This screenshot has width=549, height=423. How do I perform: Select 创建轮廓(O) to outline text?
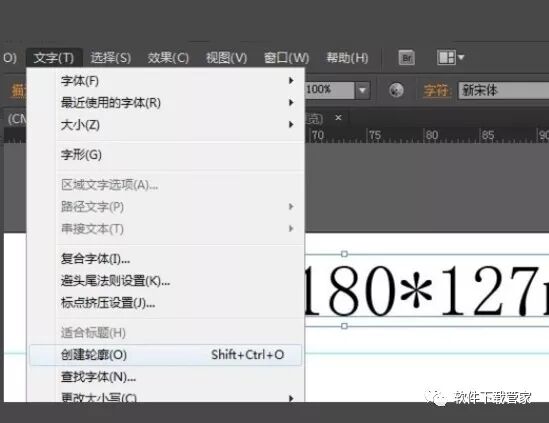tap(166, 355)
